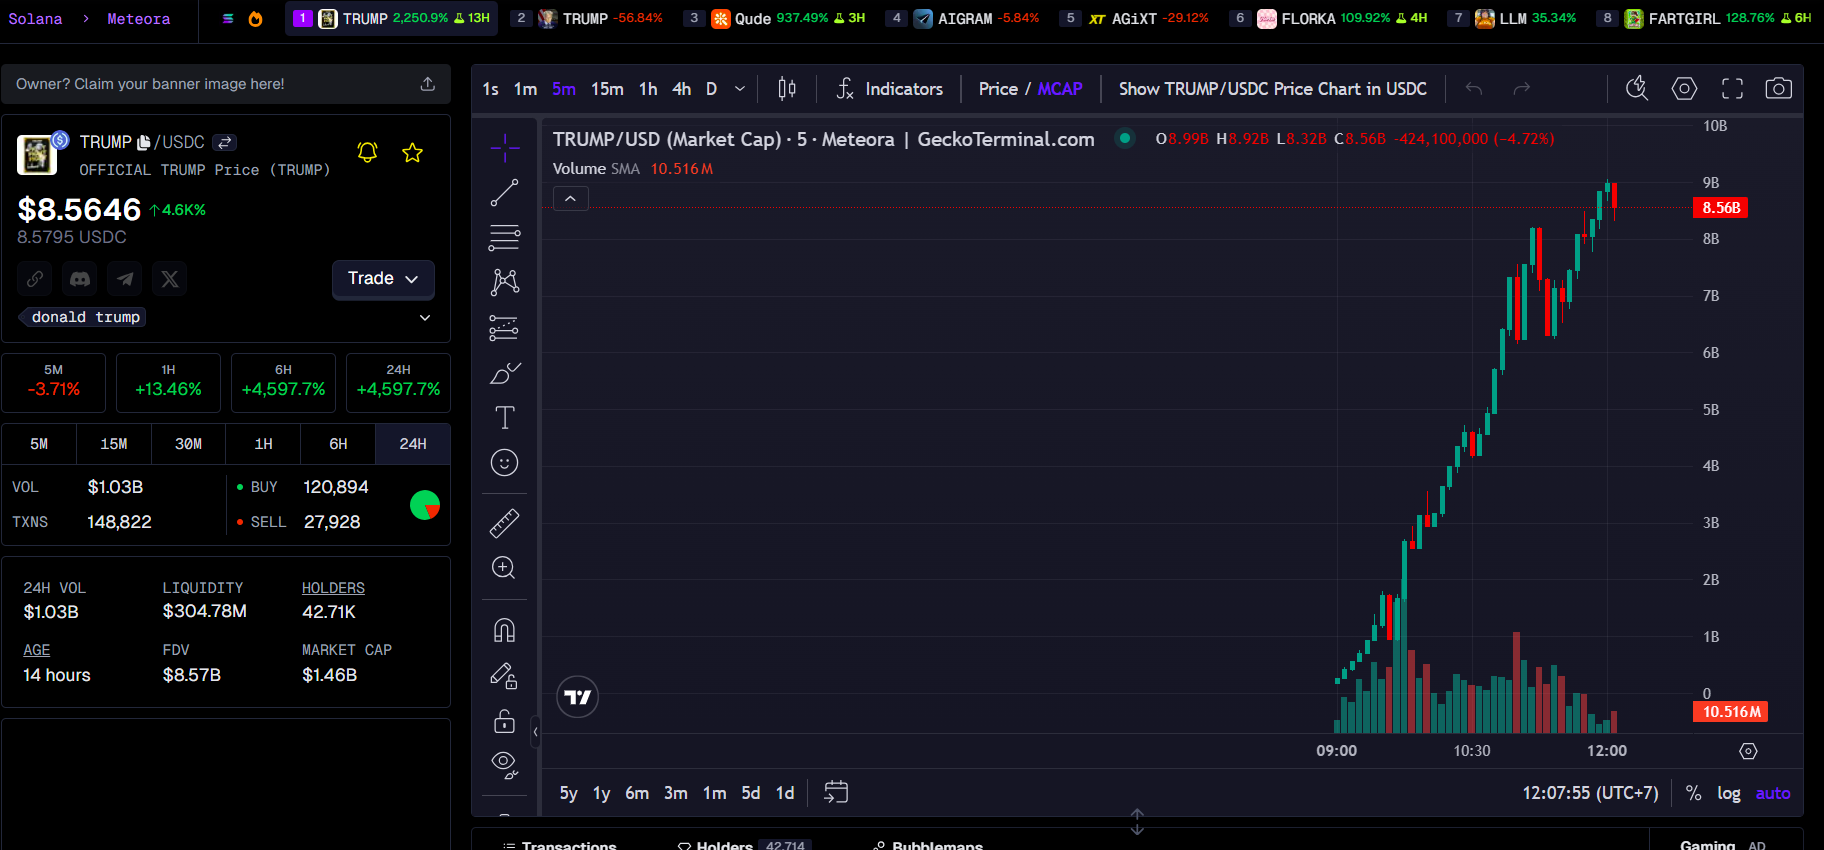Viewport: 1824px width, 850px height.
Task: Open the Fibonacci retracement tools
Action: click(x=505, y=238)
